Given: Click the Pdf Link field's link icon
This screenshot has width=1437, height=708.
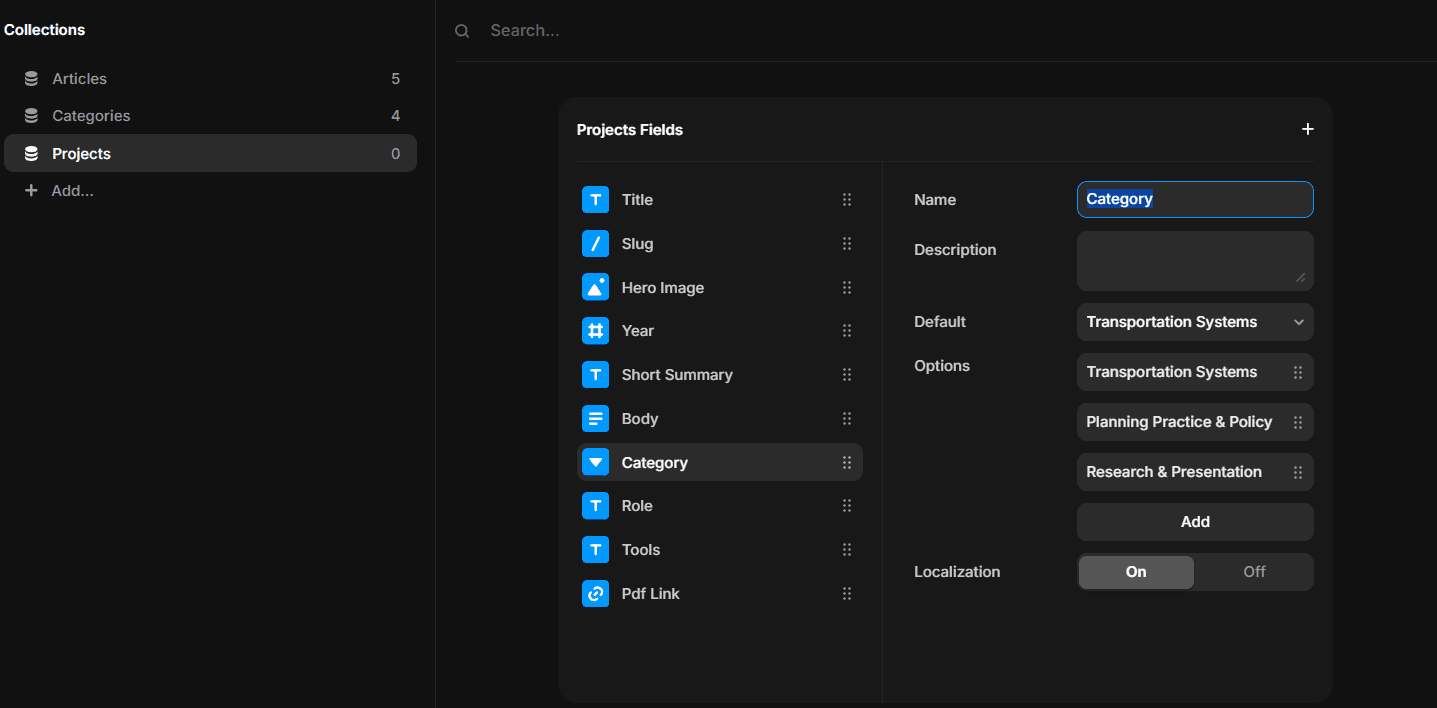Looking at the screenshot, I should point(595,594).
